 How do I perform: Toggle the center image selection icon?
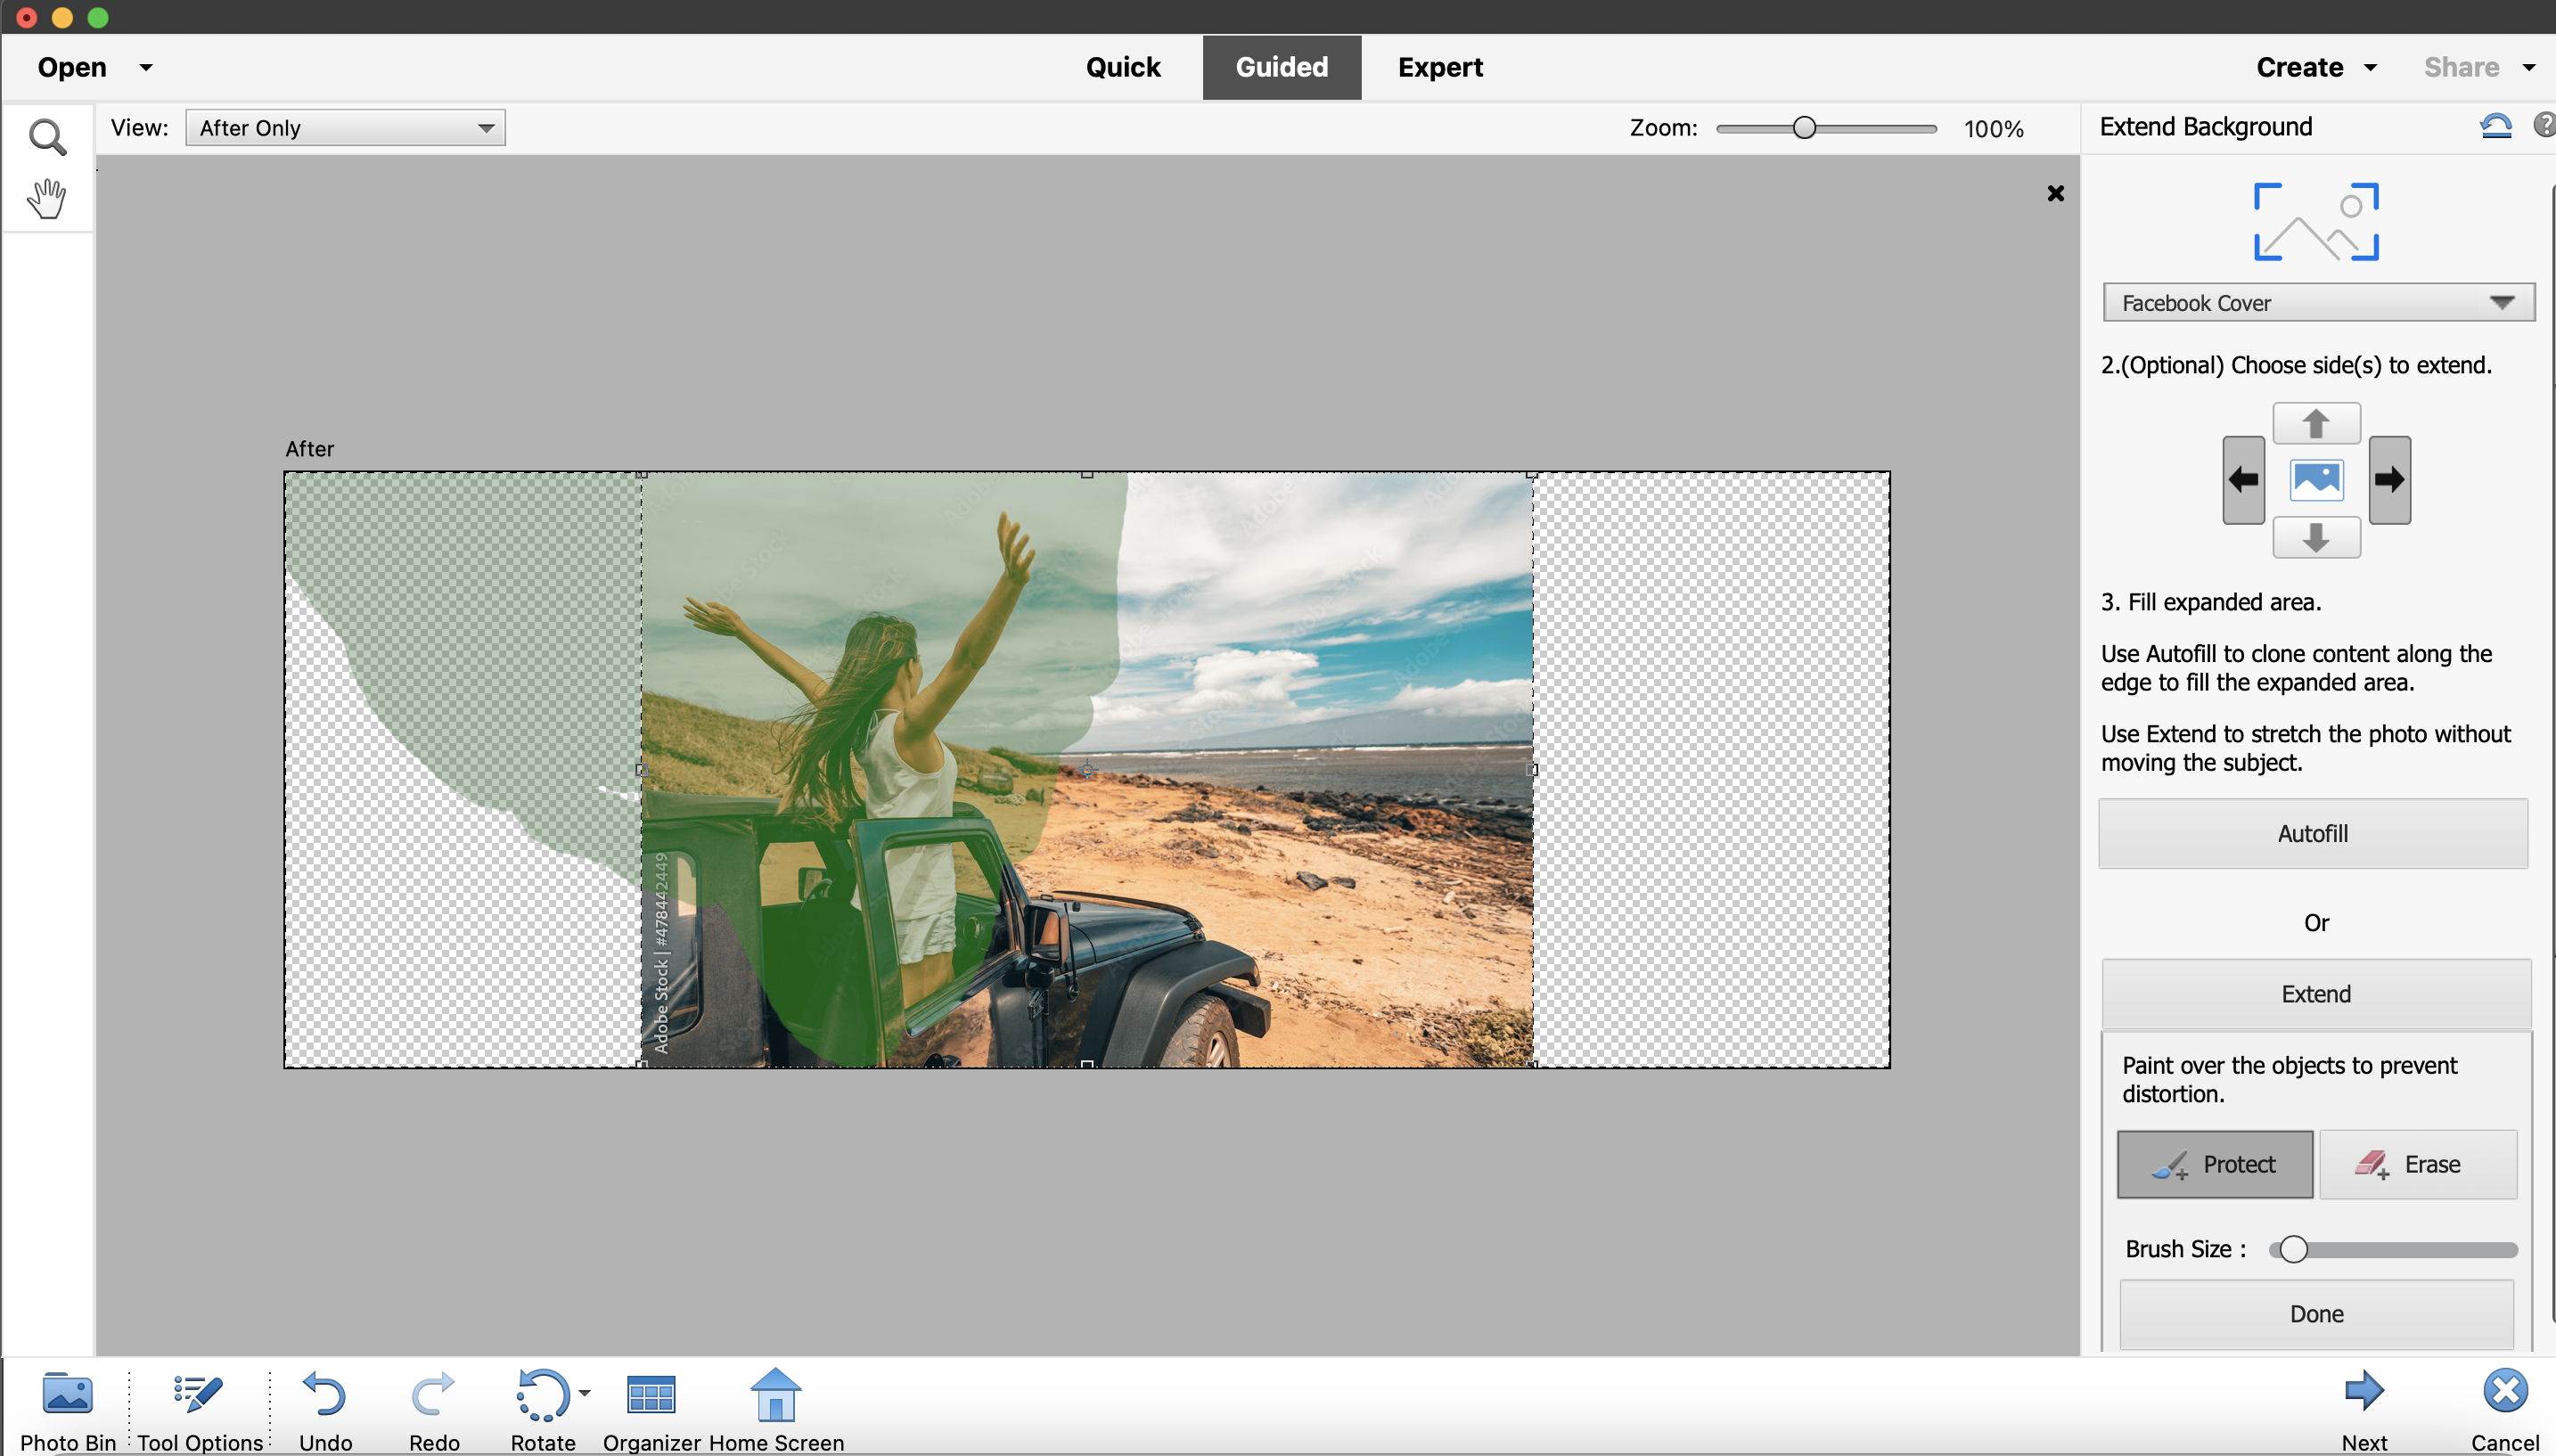pyautogui.click(x=2314, y=479)
